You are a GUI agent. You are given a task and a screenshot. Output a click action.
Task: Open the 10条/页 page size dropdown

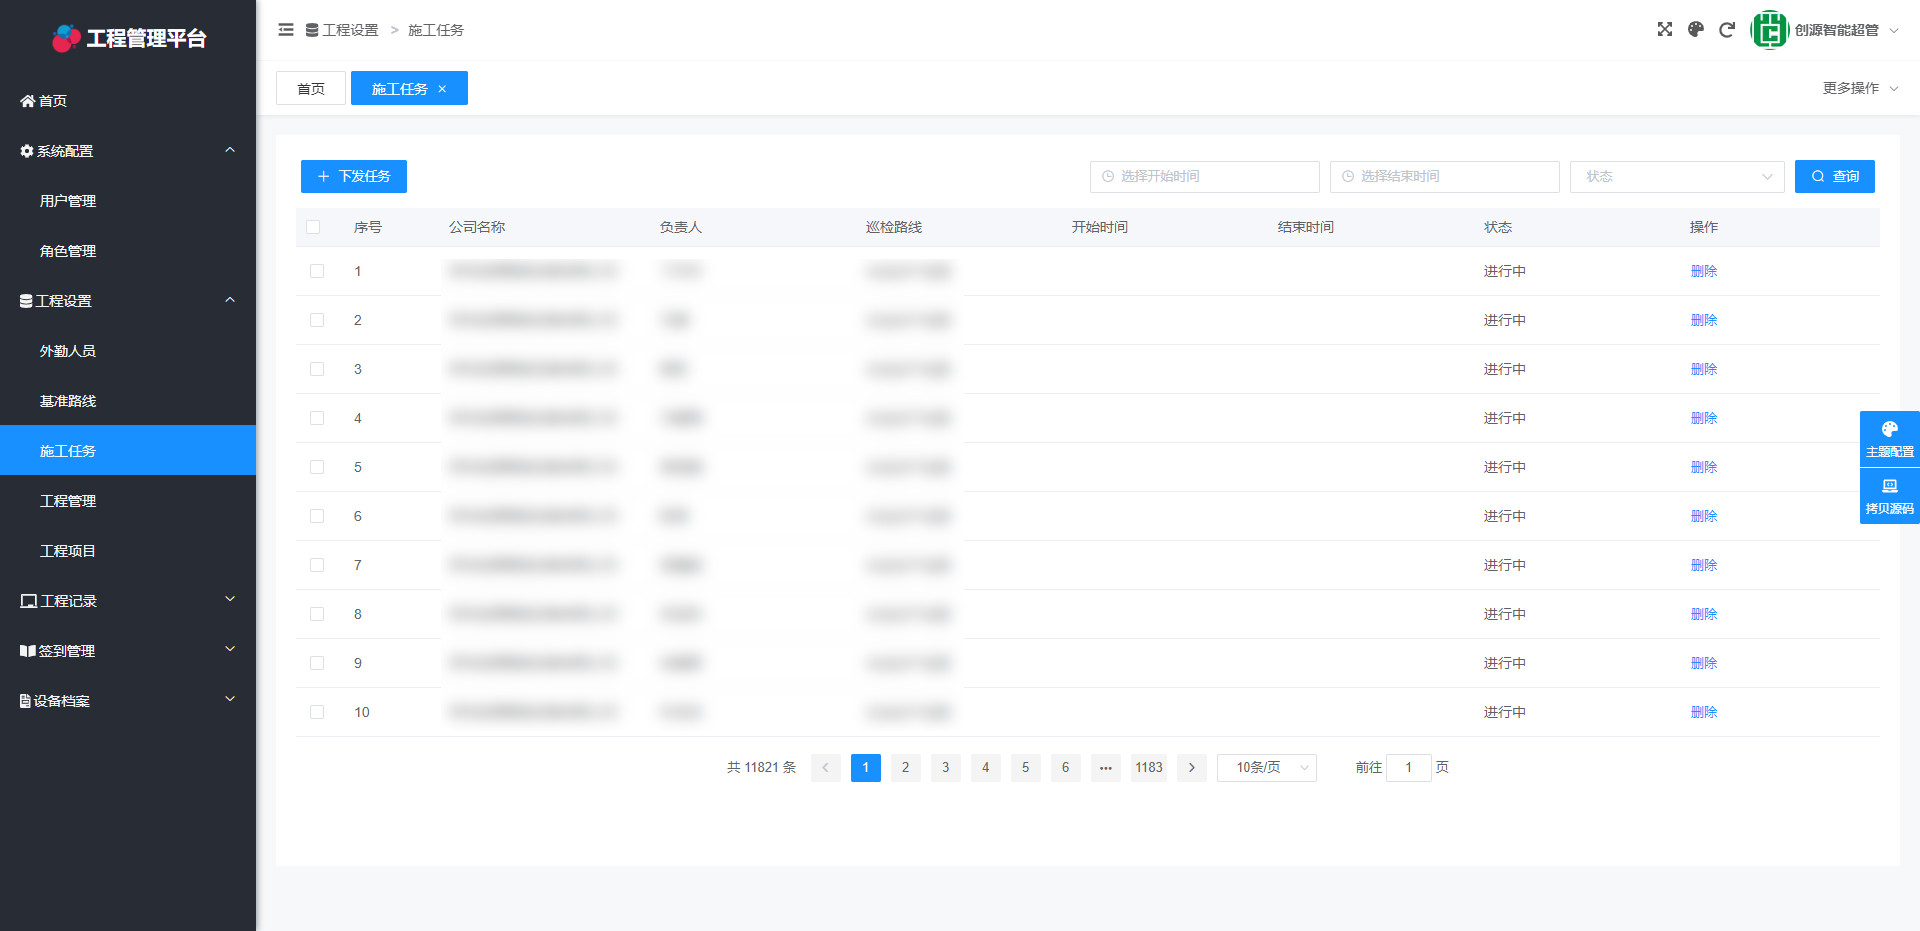click(1266, 768)
